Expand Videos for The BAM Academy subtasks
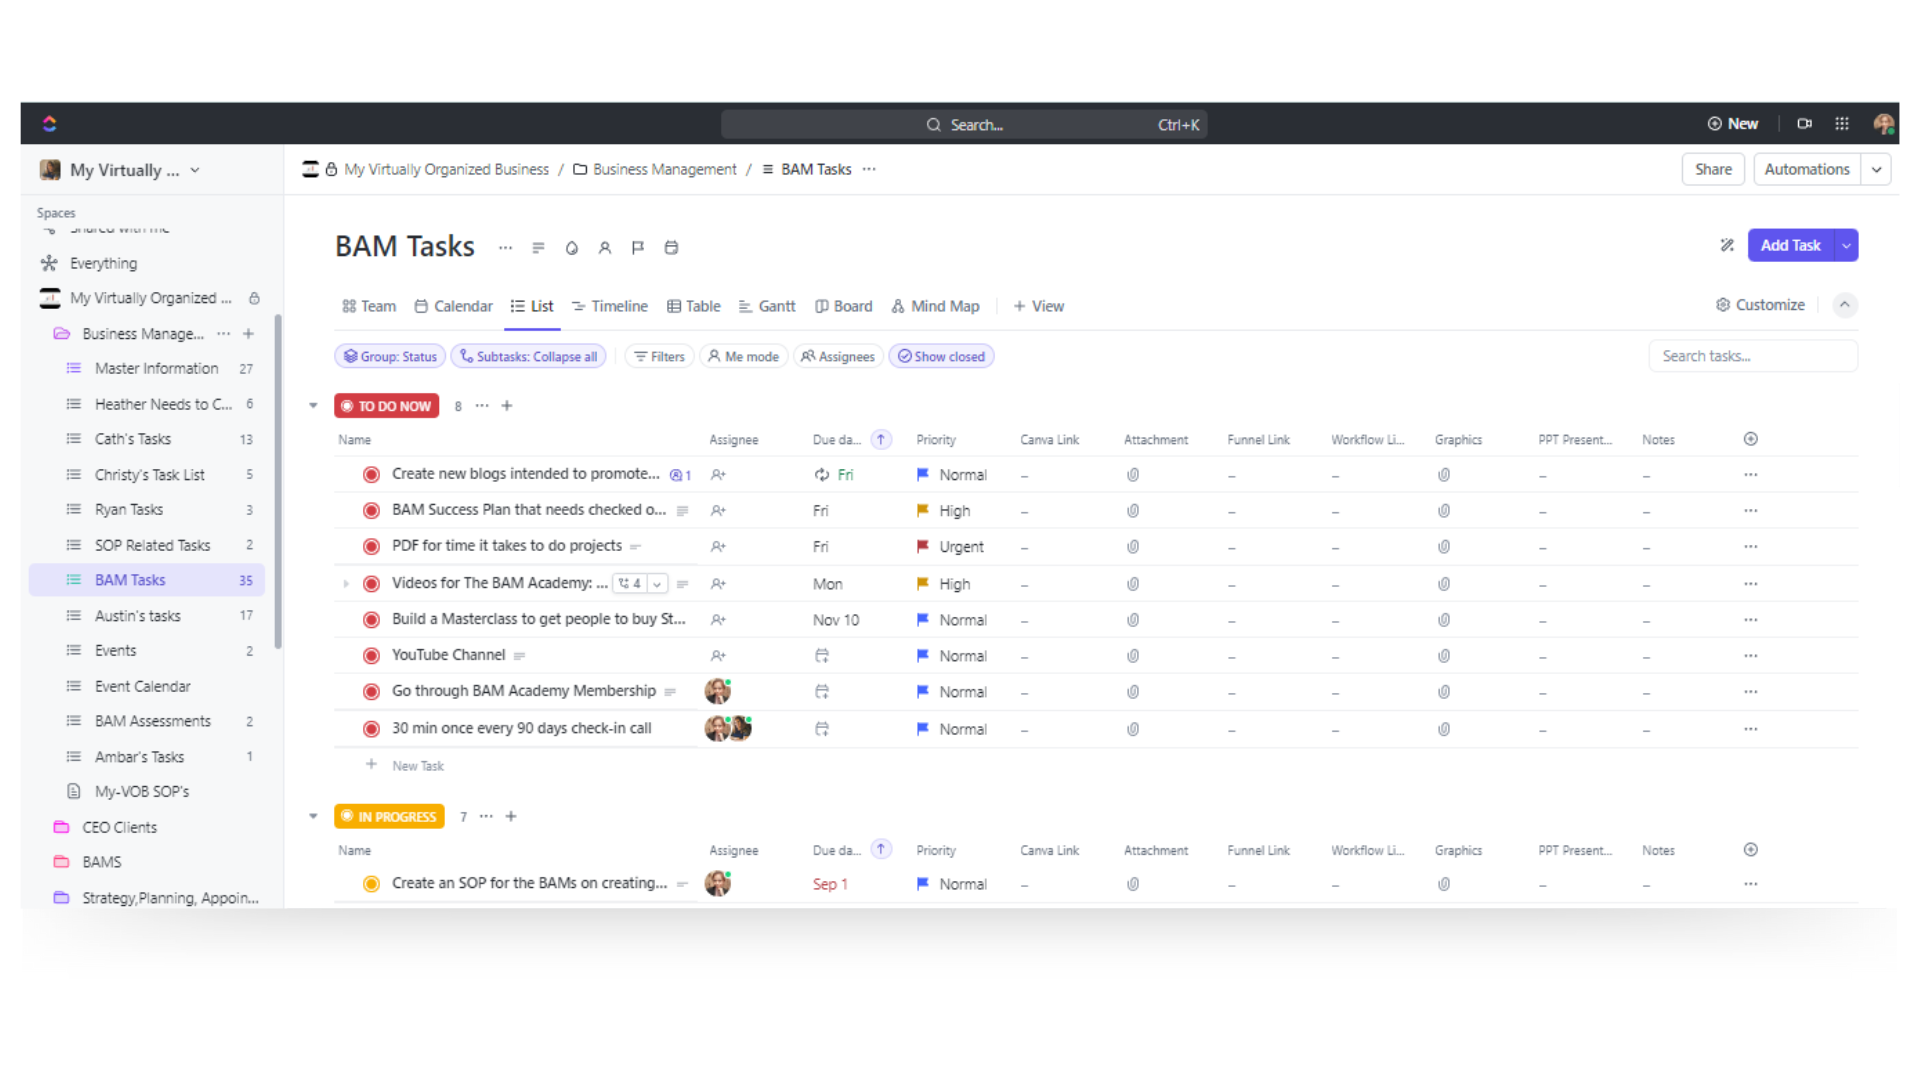 click(345, 583)
